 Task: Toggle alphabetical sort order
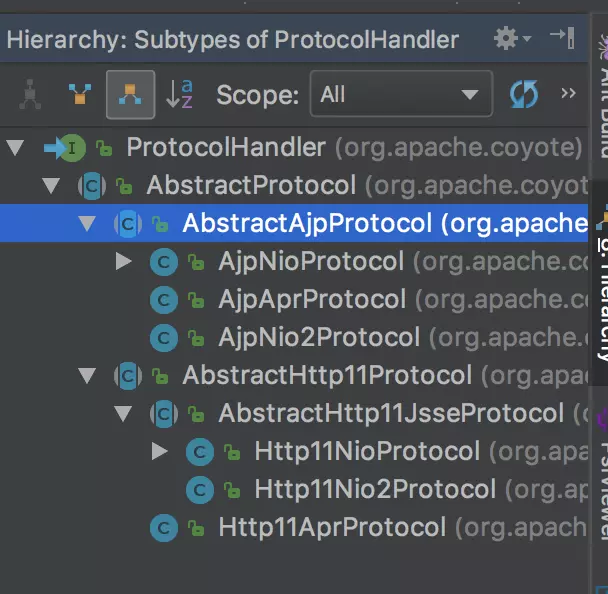point(180,95)
